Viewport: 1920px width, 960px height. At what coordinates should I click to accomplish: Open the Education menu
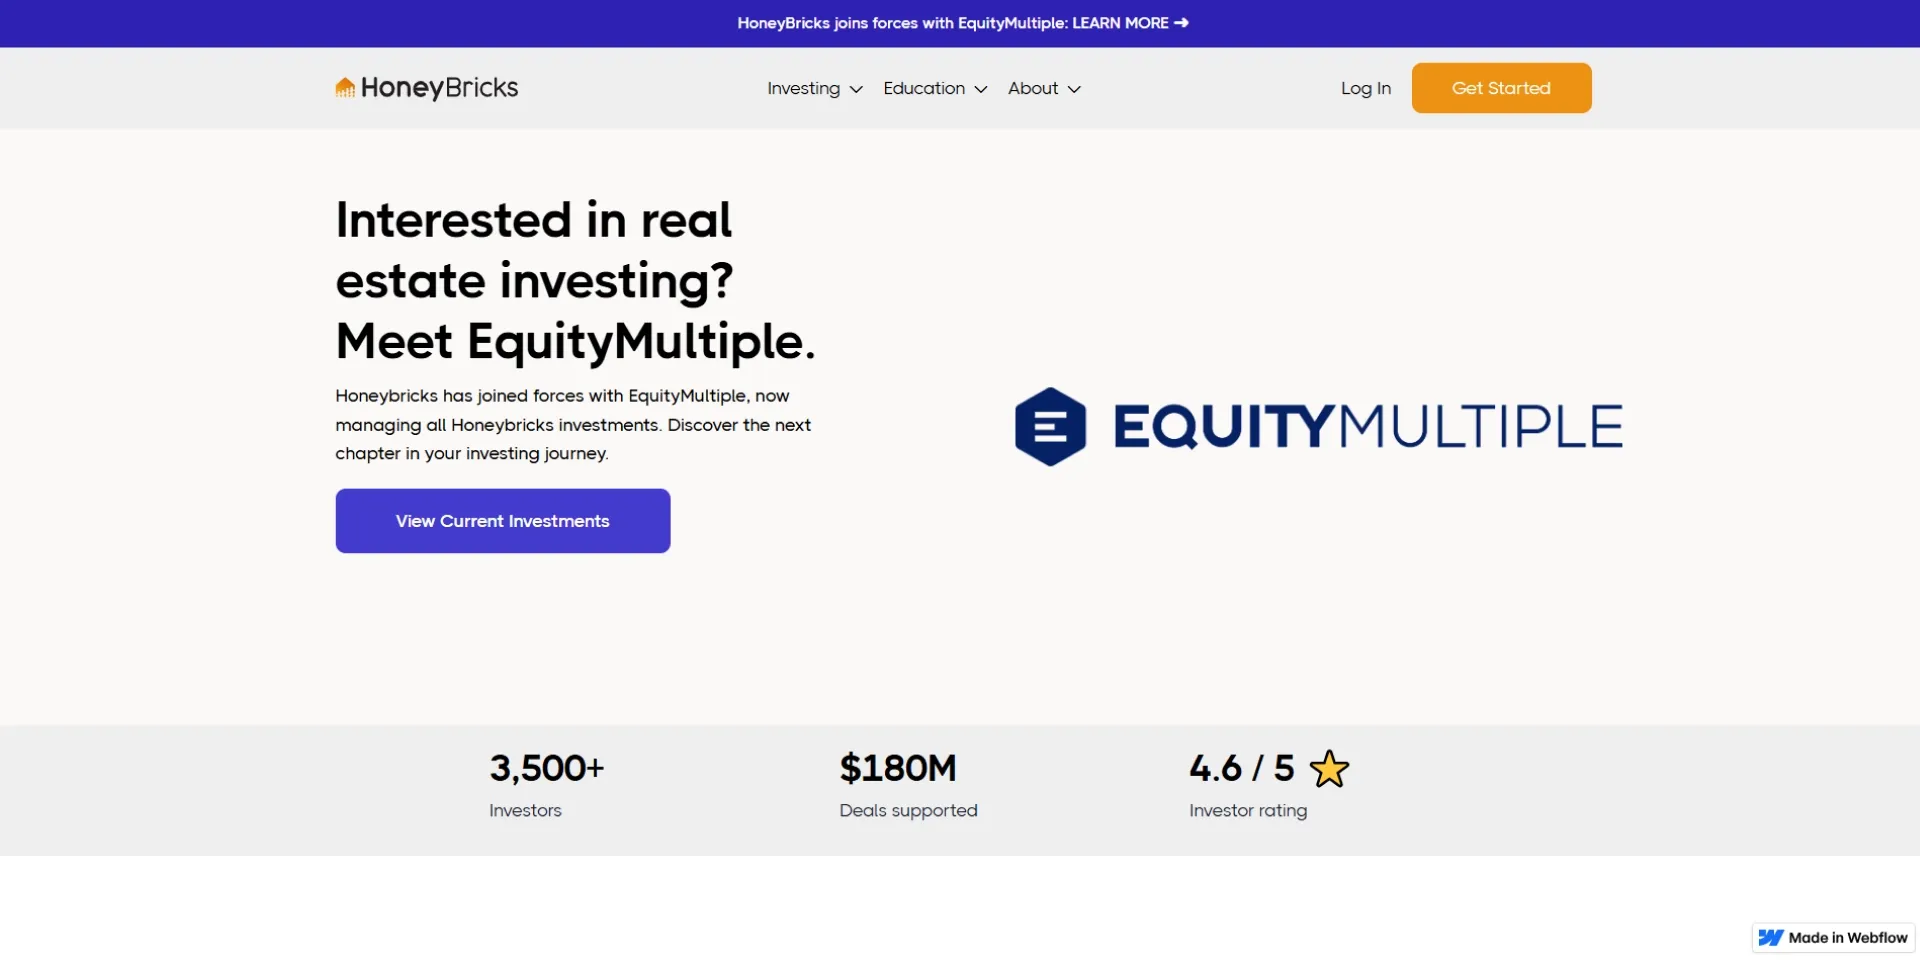(x=924, y=89)
